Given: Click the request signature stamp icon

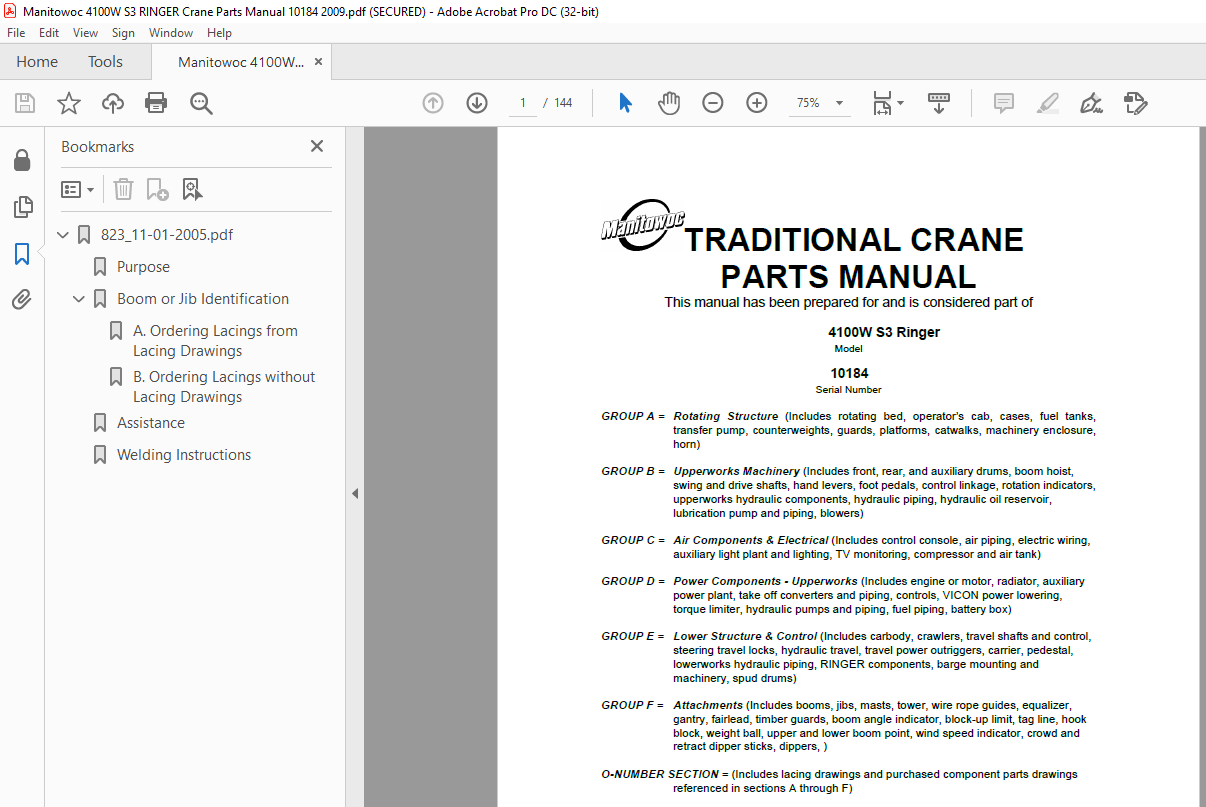Looking at the screenshot, I should pyautogui.click(x=1135, y=103).
